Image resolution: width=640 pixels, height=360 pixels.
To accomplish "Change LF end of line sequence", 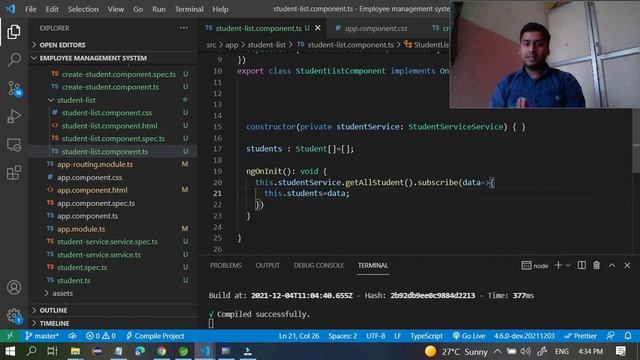I will (x=398, y=336).
